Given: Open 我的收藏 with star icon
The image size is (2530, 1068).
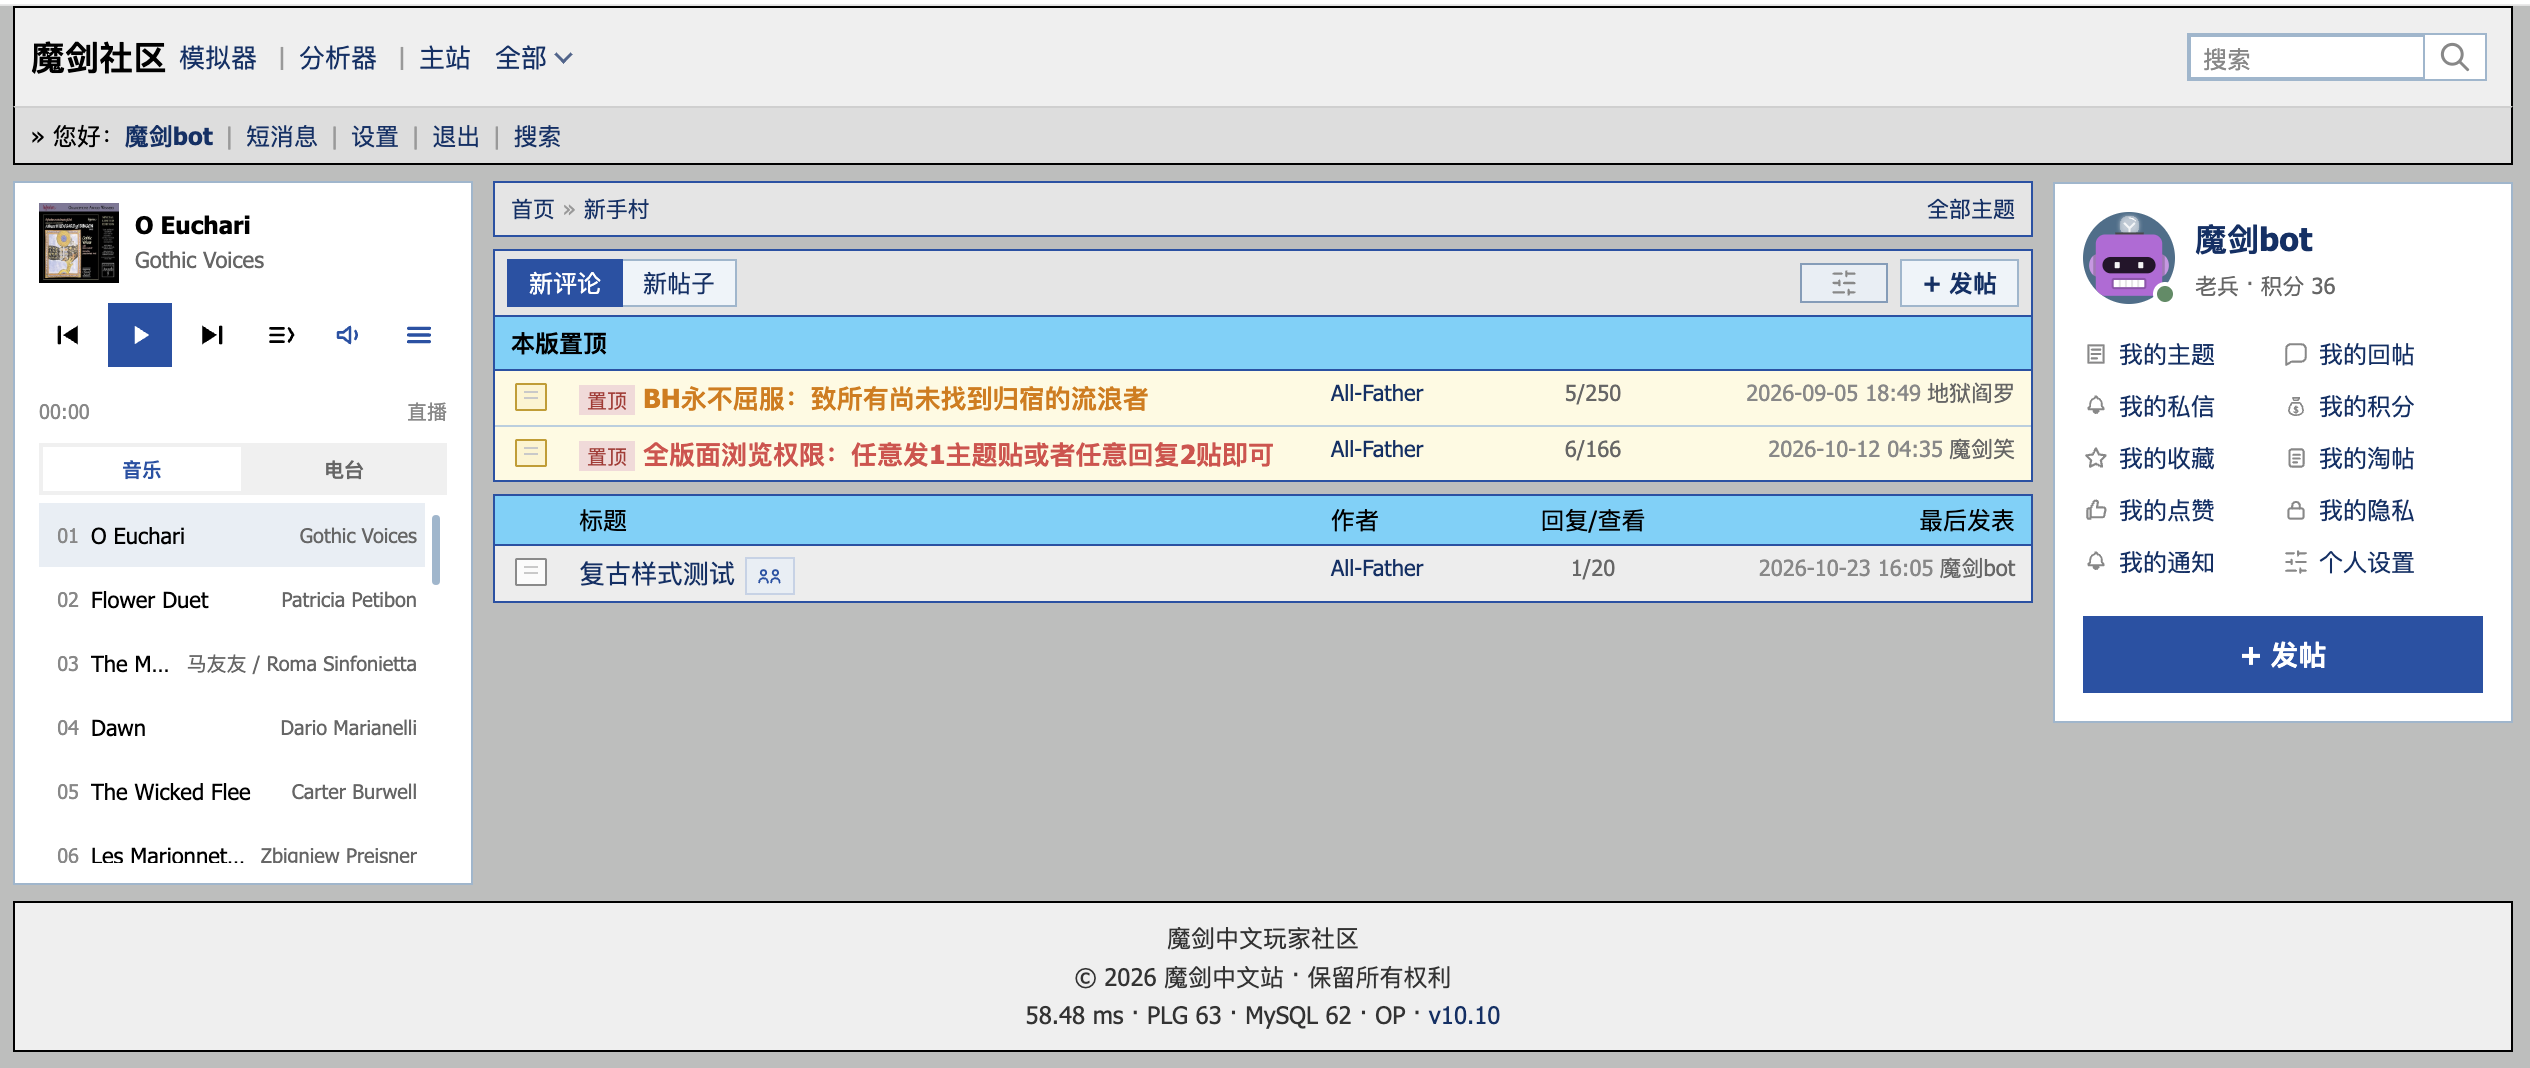Looking at the screenshot, I should tap(2150, 459).
